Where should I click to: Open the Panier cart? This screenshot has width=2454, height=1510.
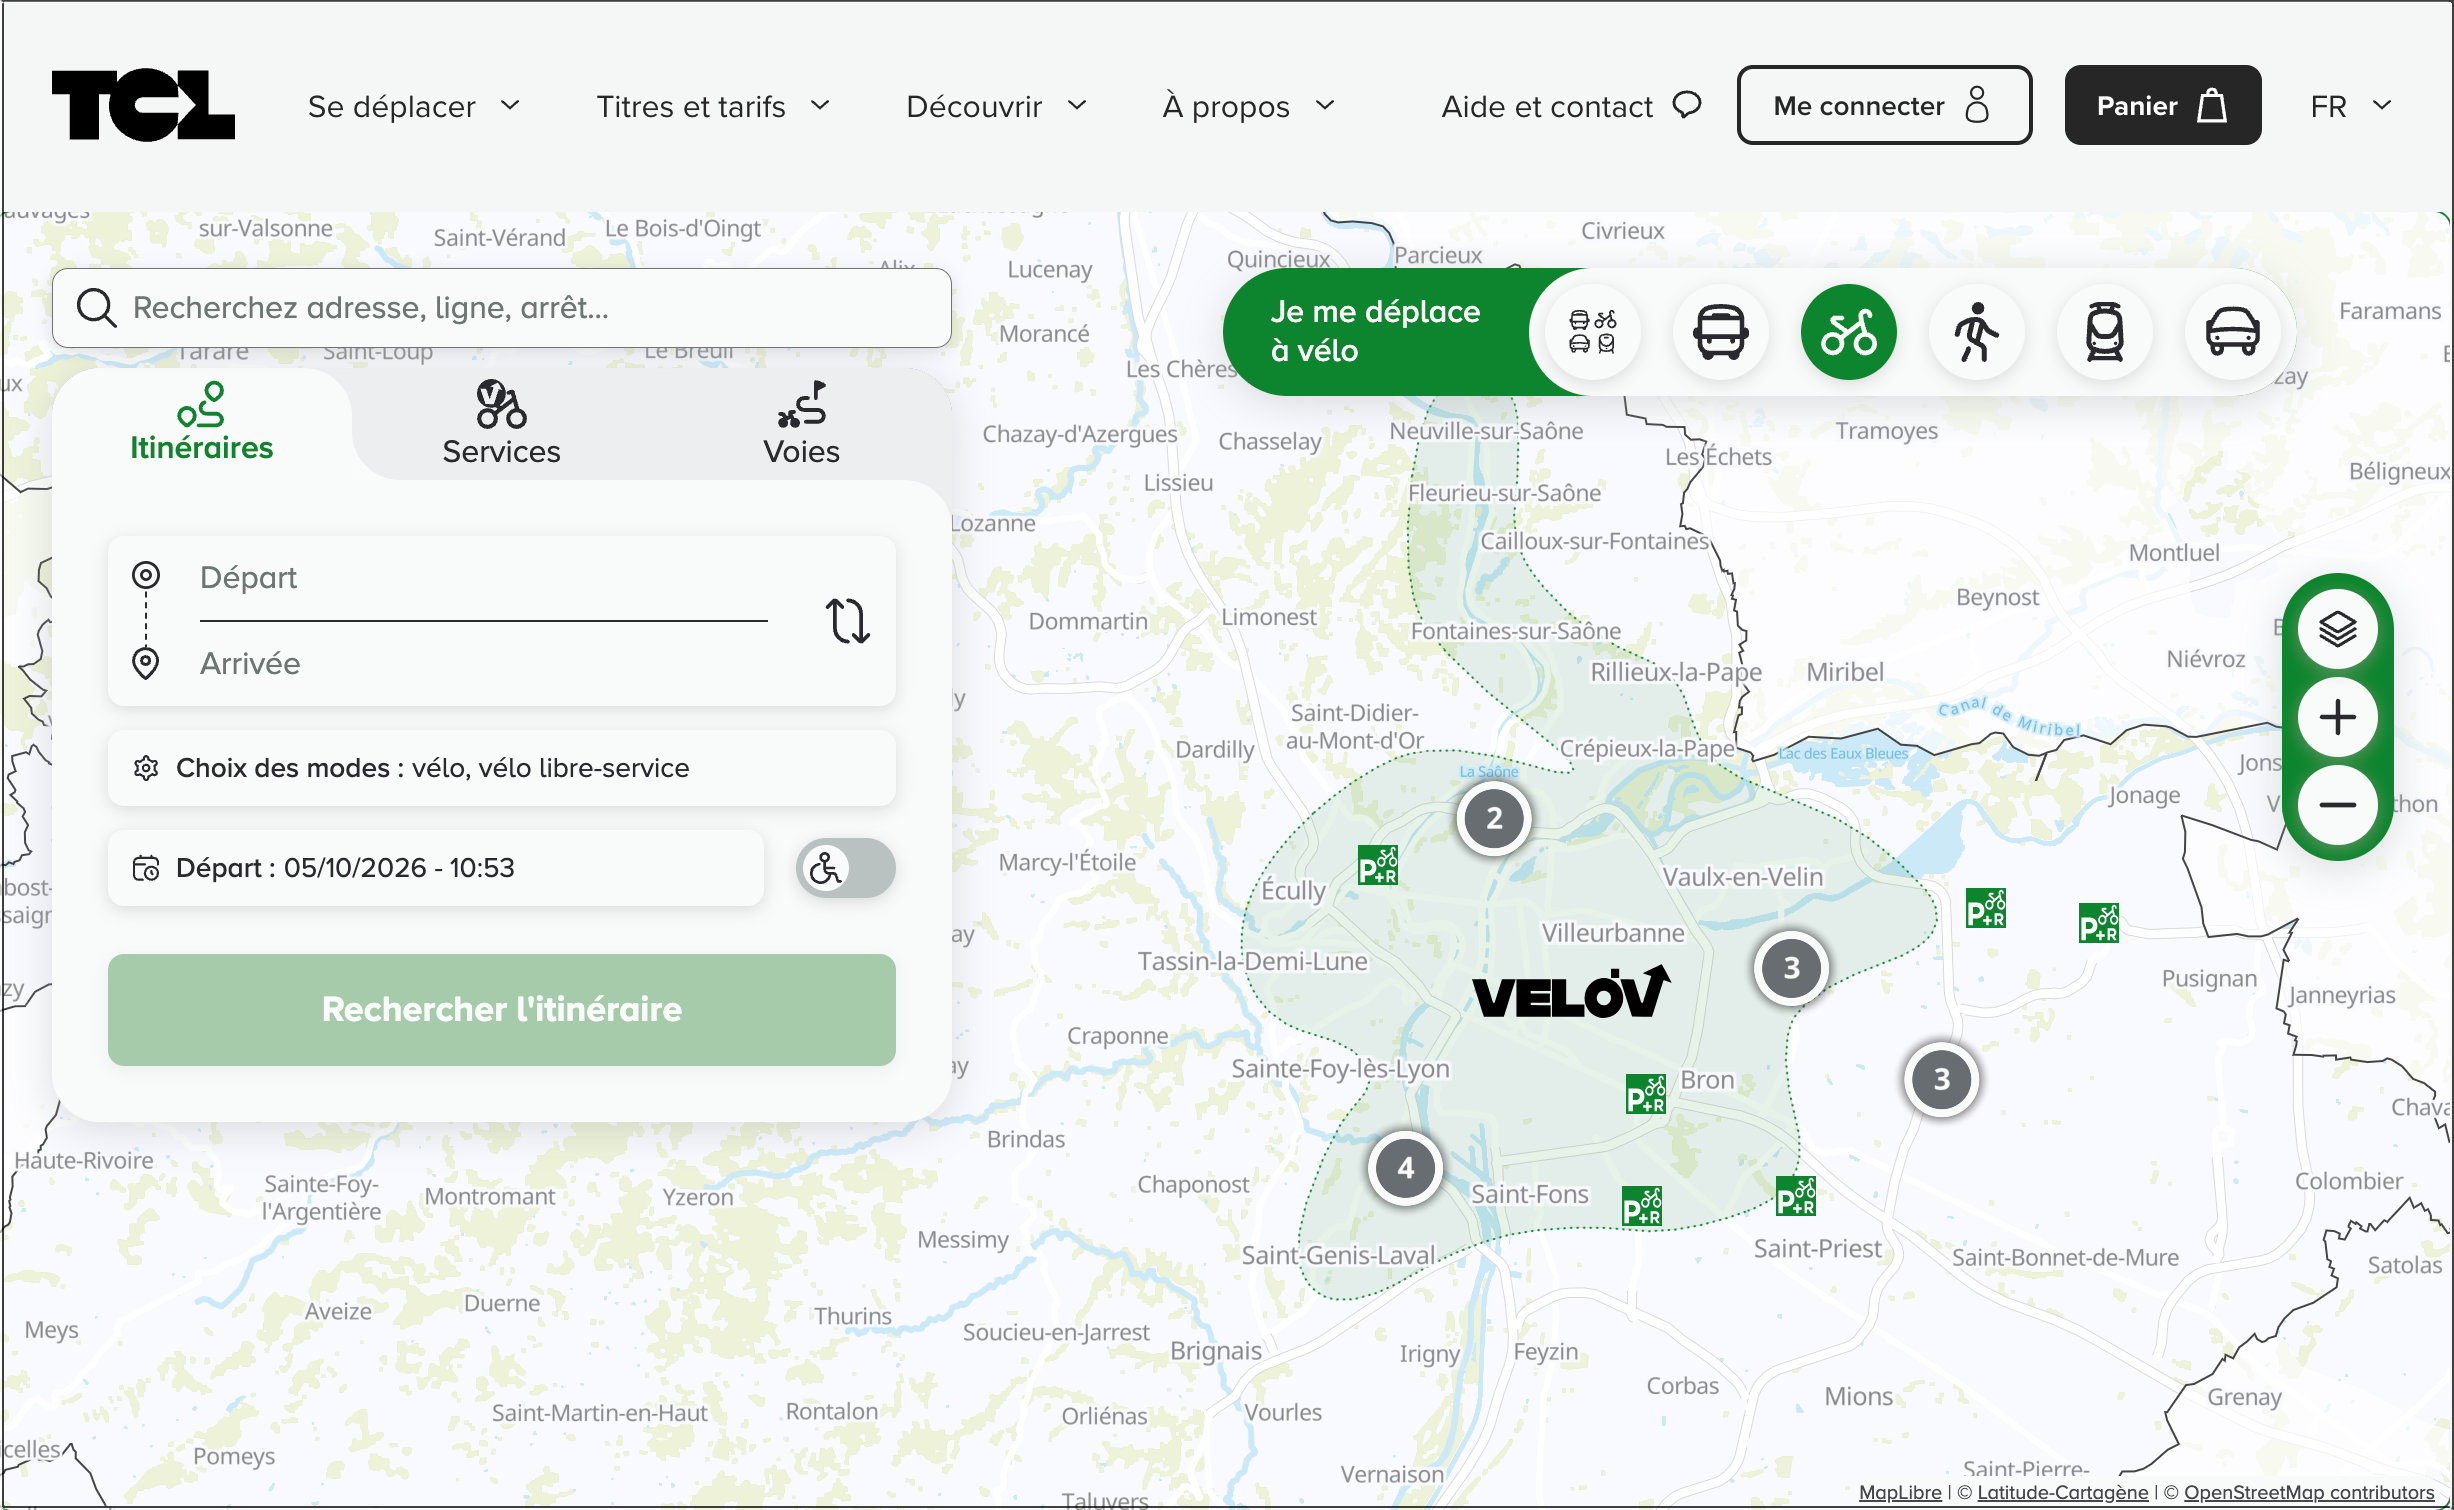tap(2162, 105)
